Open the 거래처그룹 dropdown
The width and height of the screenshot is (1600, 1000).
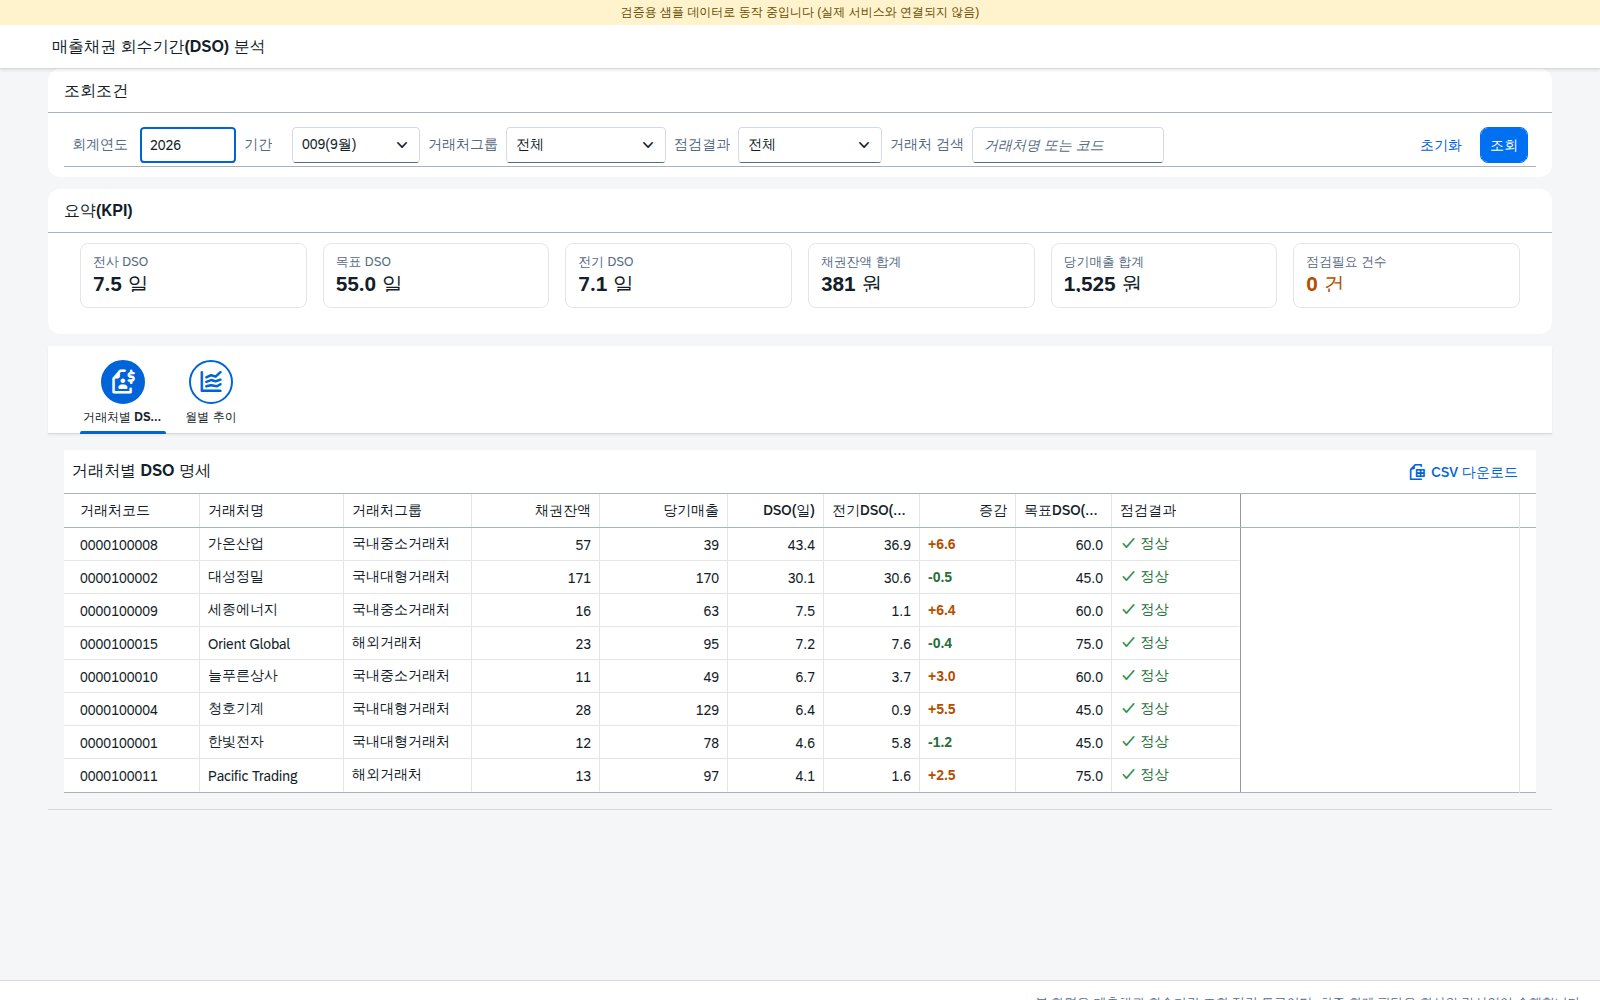(x=586, y=145)
